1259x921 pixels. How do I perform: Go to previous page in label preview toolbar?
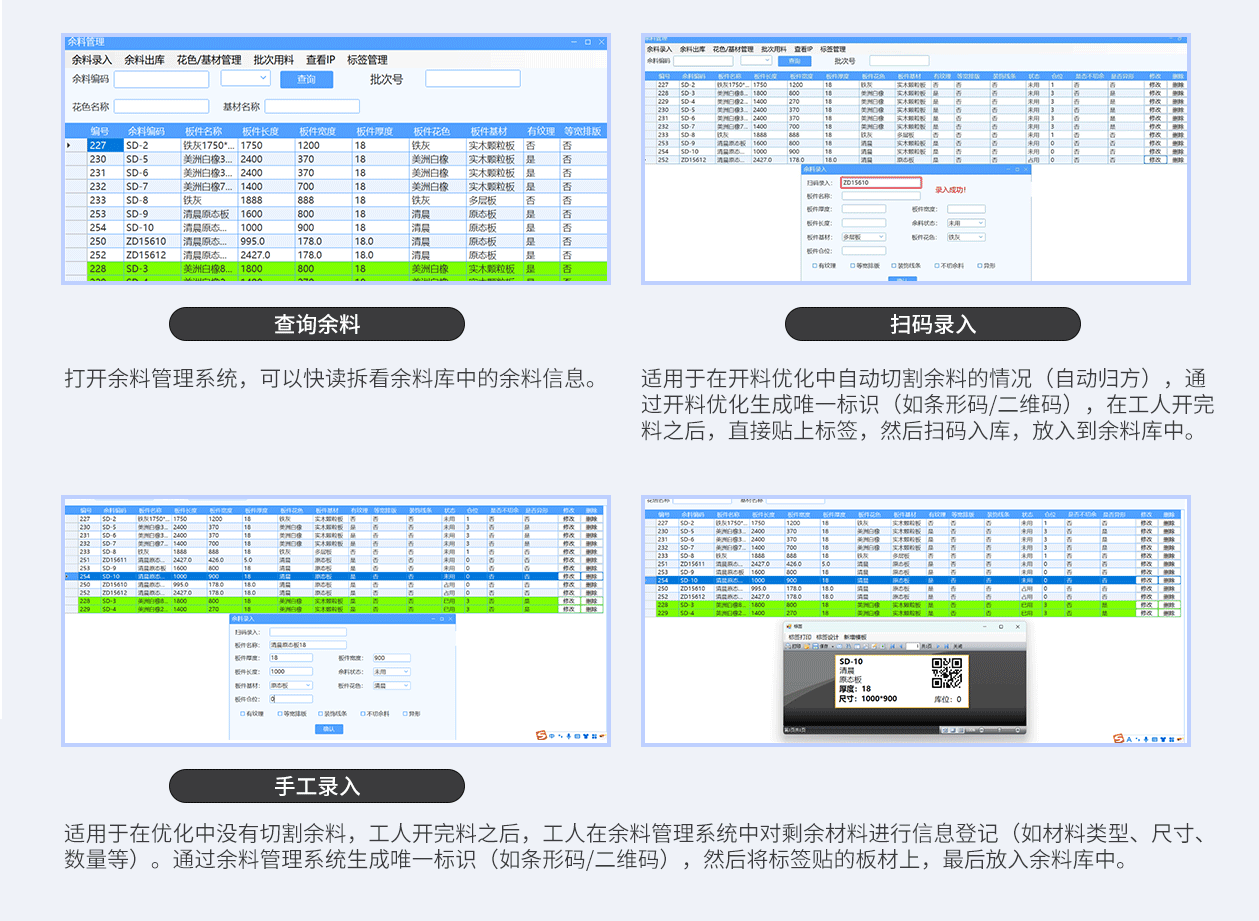(902, 647)
